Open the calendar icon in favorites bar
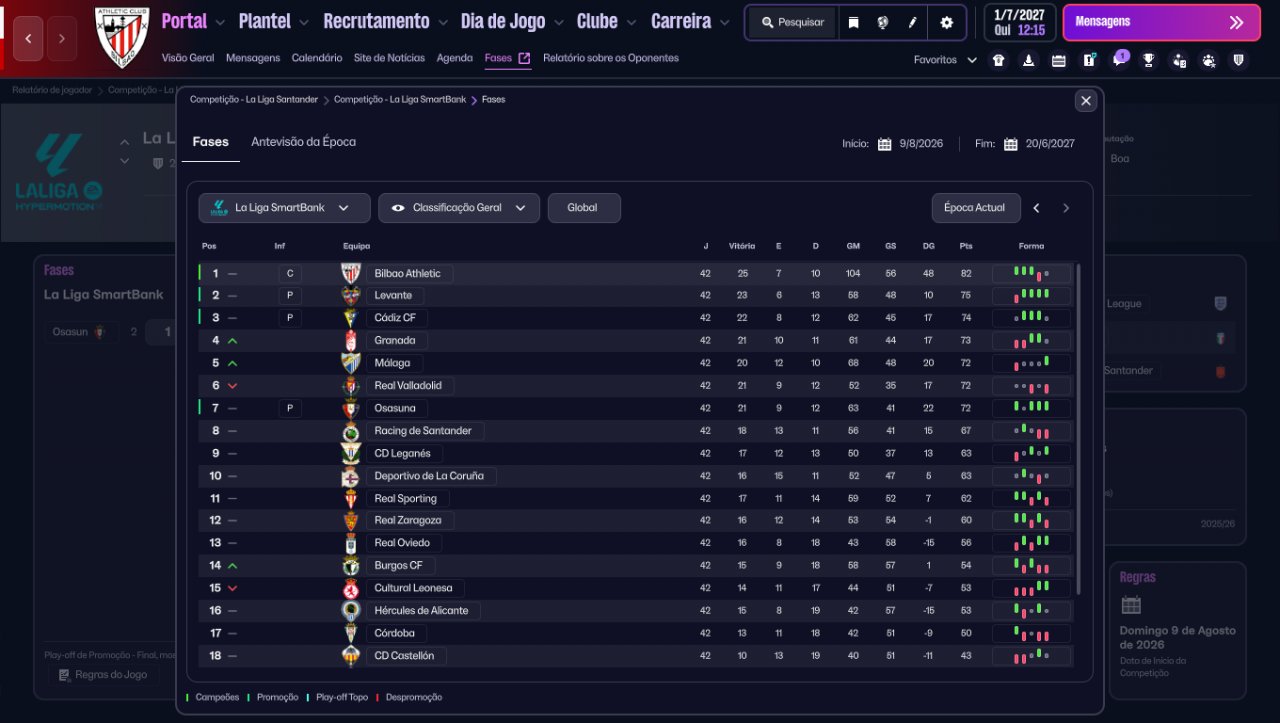Image resolution: width=1280 pixels, height=723 pixels. tap(1059, 60)
